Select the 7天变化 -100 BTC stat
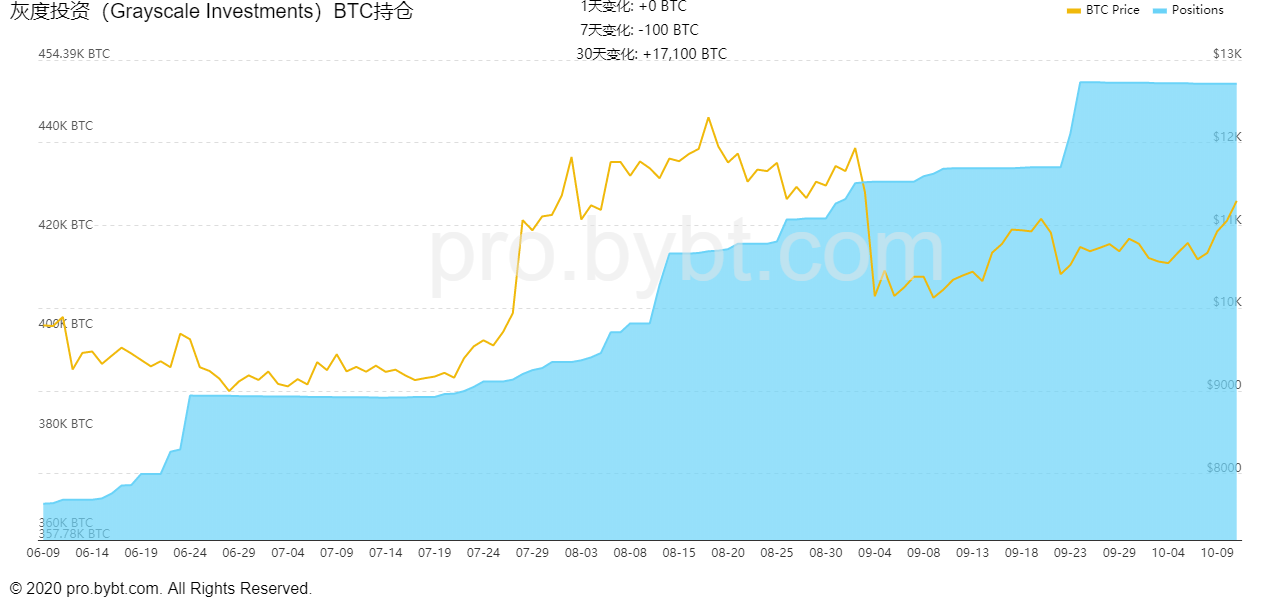Image resolution: width=1280 pixels, height=600 pixels. point(639,30)
